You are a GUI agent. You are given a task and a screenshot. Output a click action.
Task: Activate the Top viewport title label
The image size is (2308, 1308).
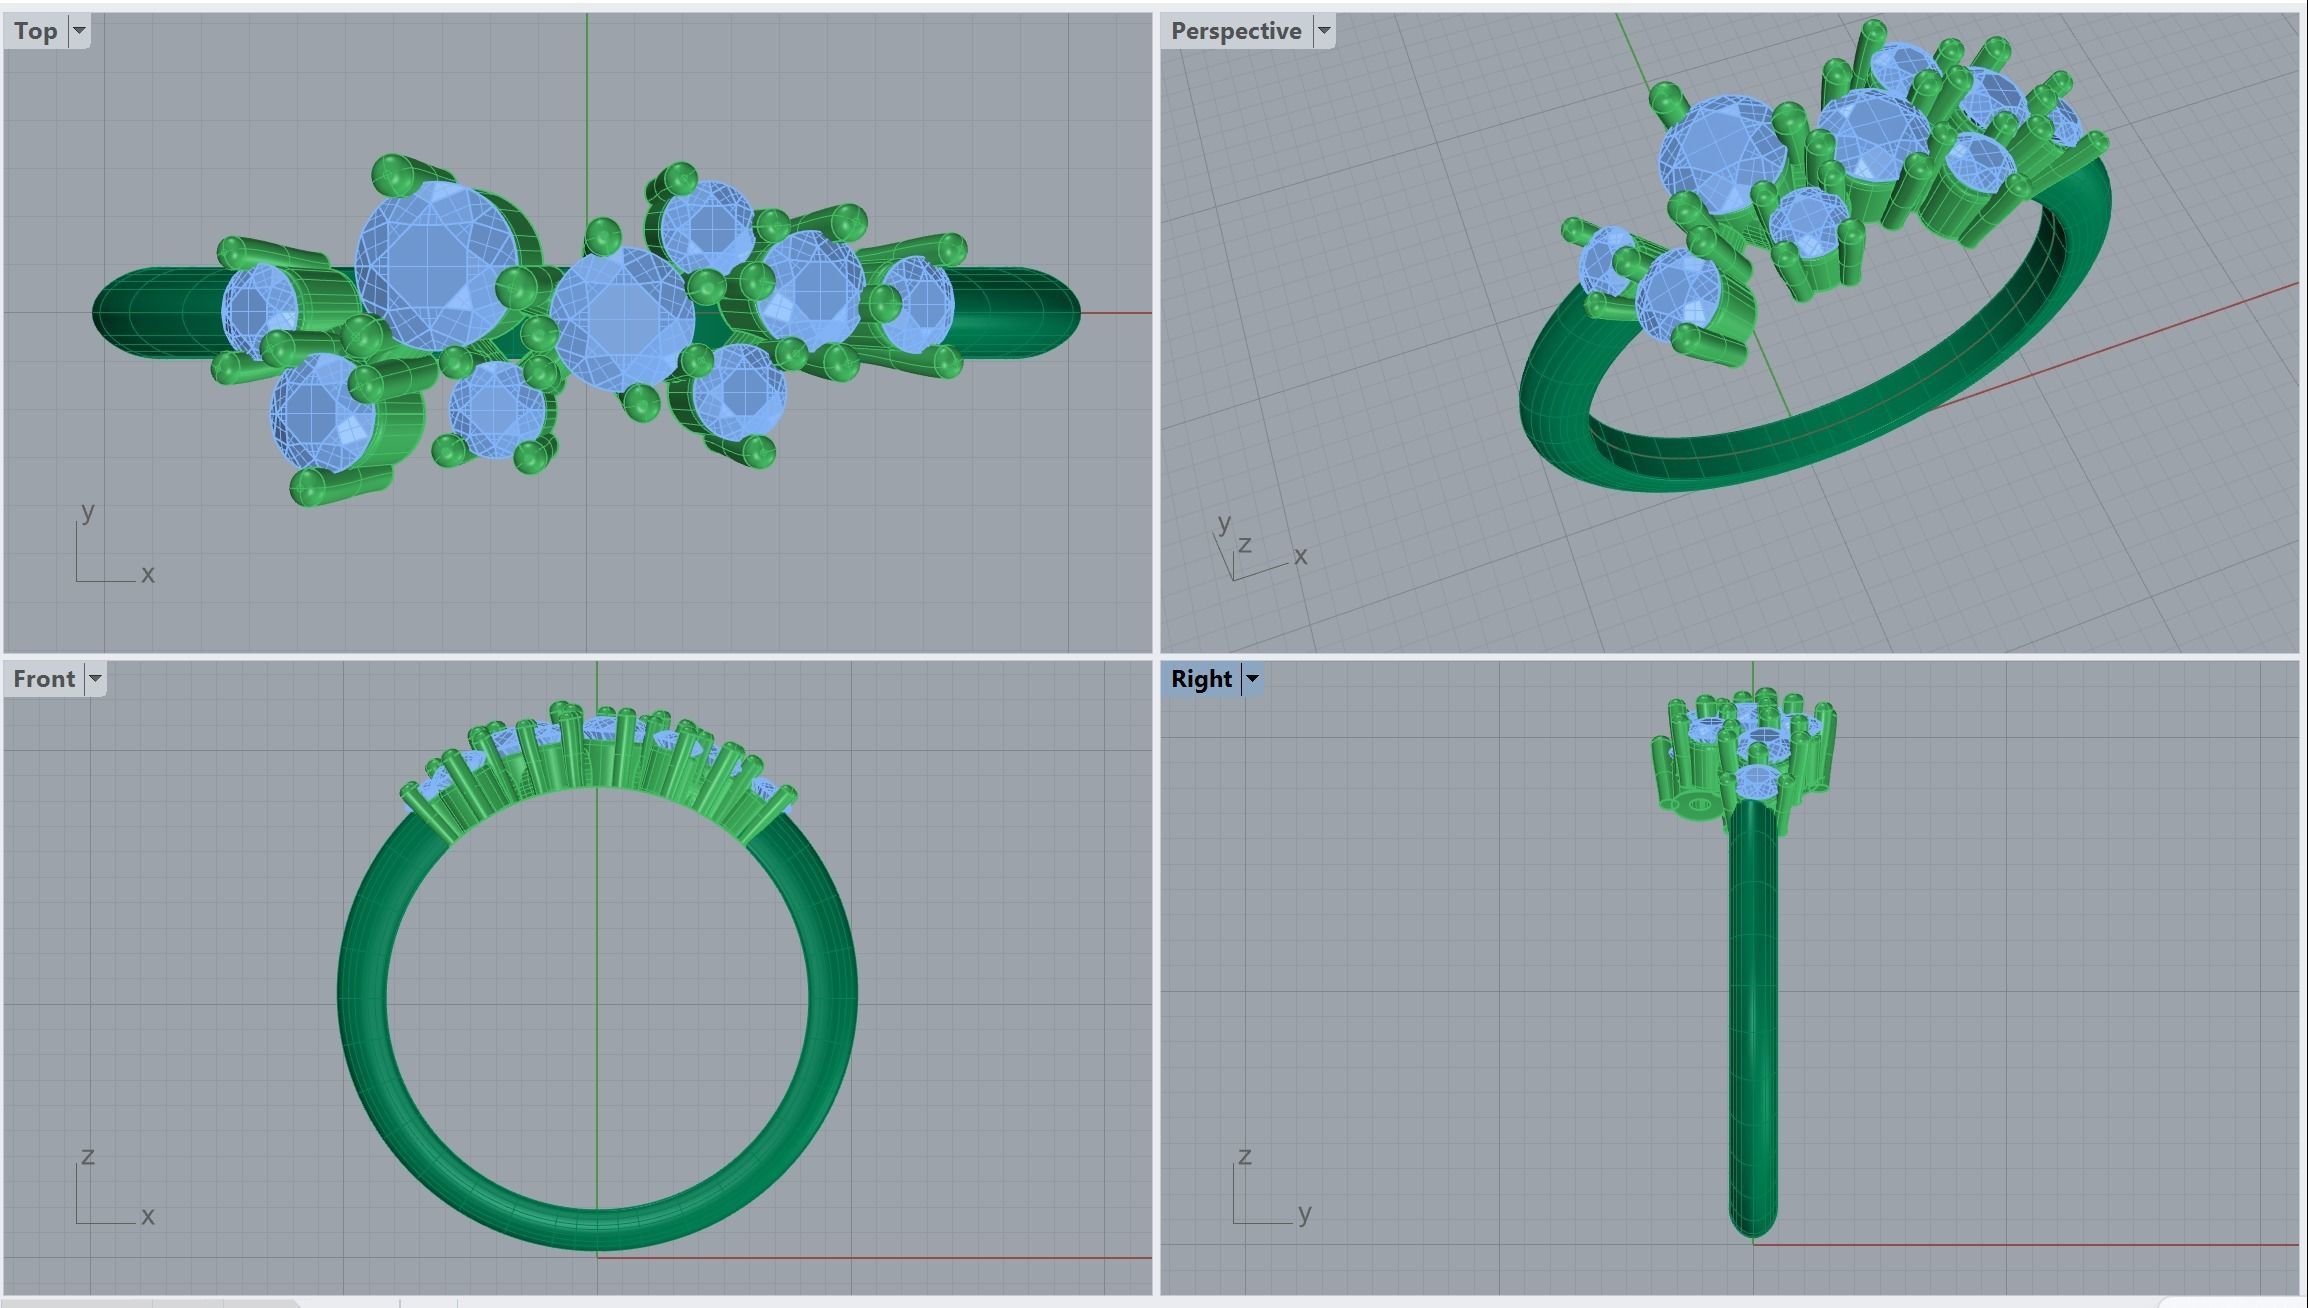[35, 31]
